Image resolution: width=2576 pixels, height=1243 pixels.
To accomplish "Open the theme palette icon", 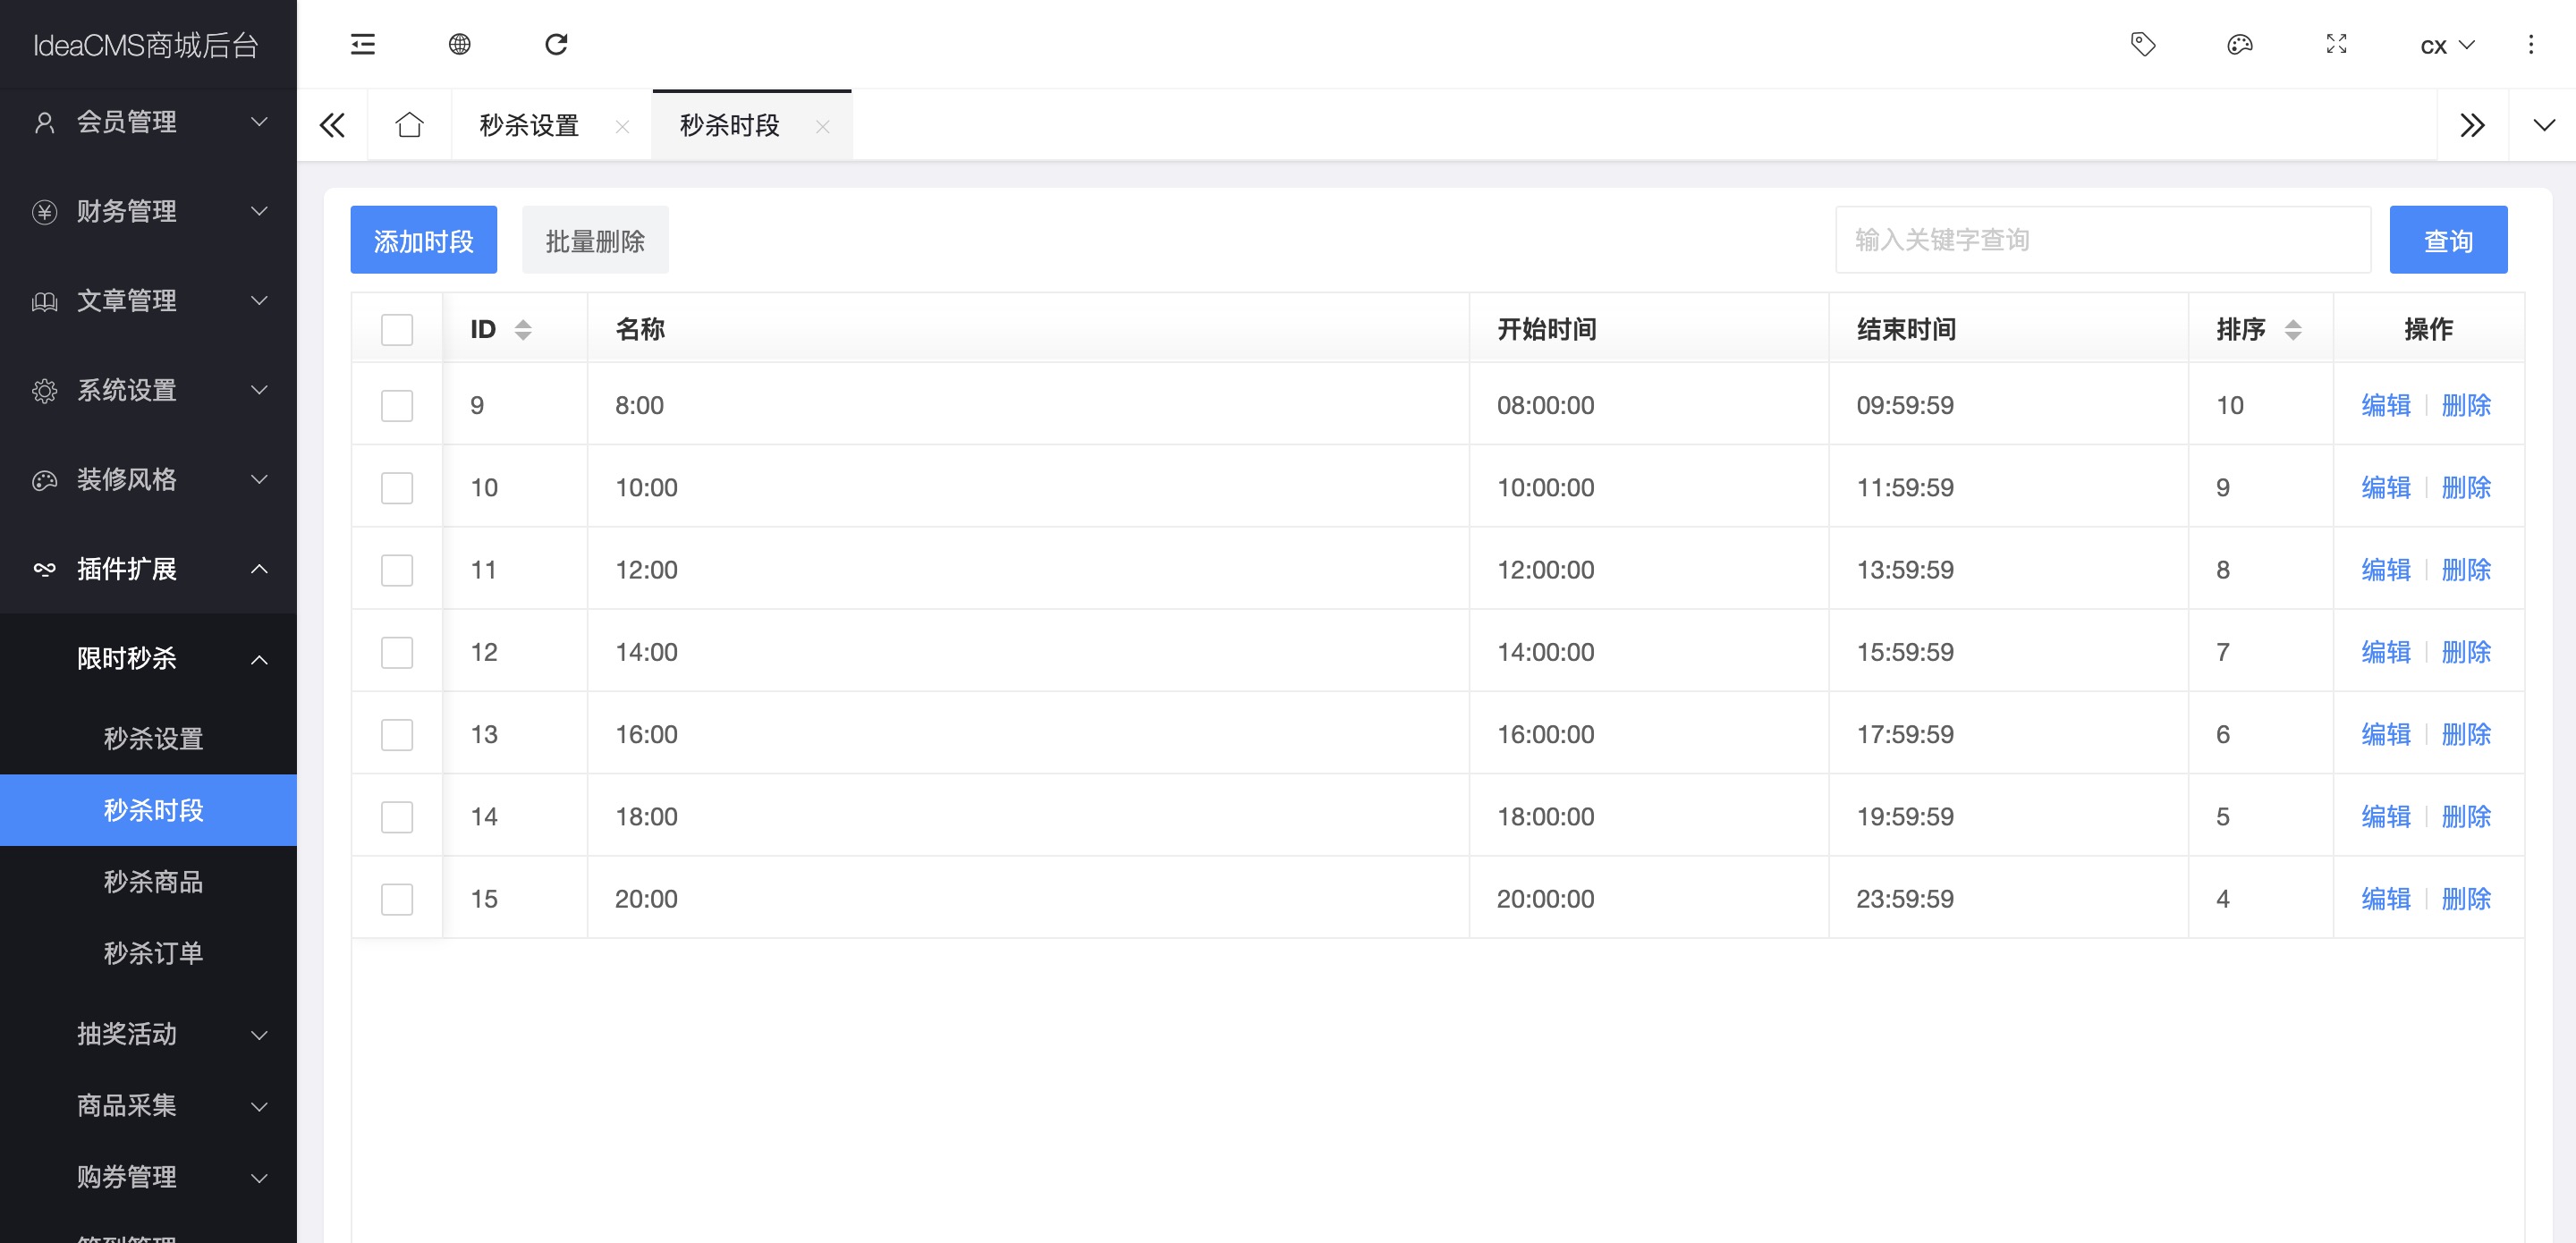I will point(2239,44).
